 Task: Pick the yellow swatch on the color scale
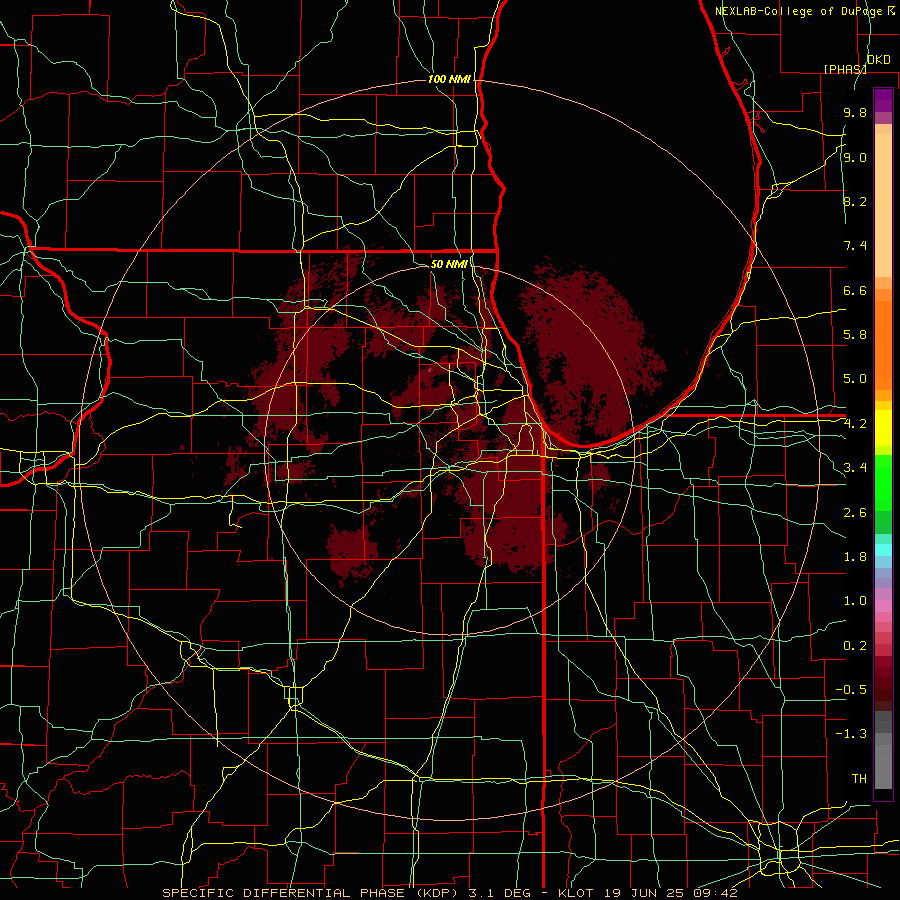(x=883, y=428)
